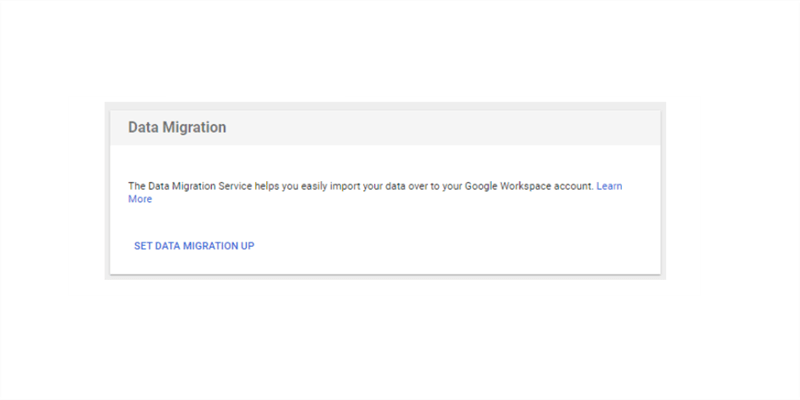Click the word "More" on the second line
800x400 pixels.
[140, 199]
